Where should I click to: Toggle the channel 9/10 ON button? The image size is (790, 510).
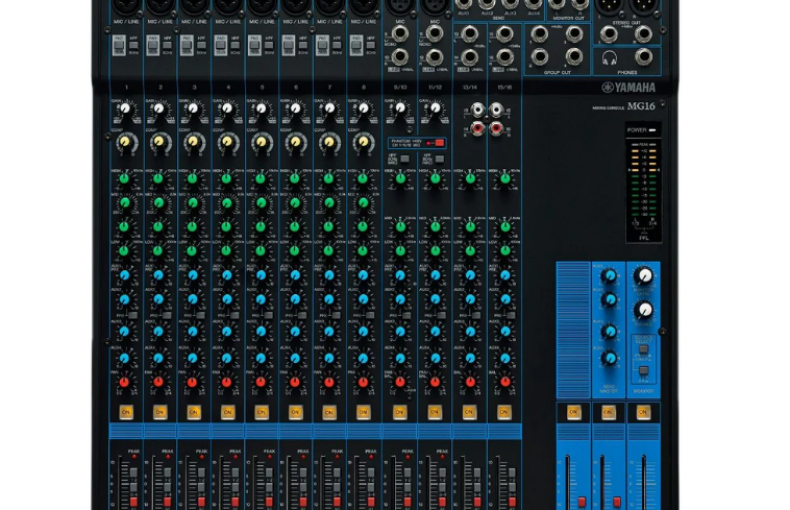coord(400,412)
